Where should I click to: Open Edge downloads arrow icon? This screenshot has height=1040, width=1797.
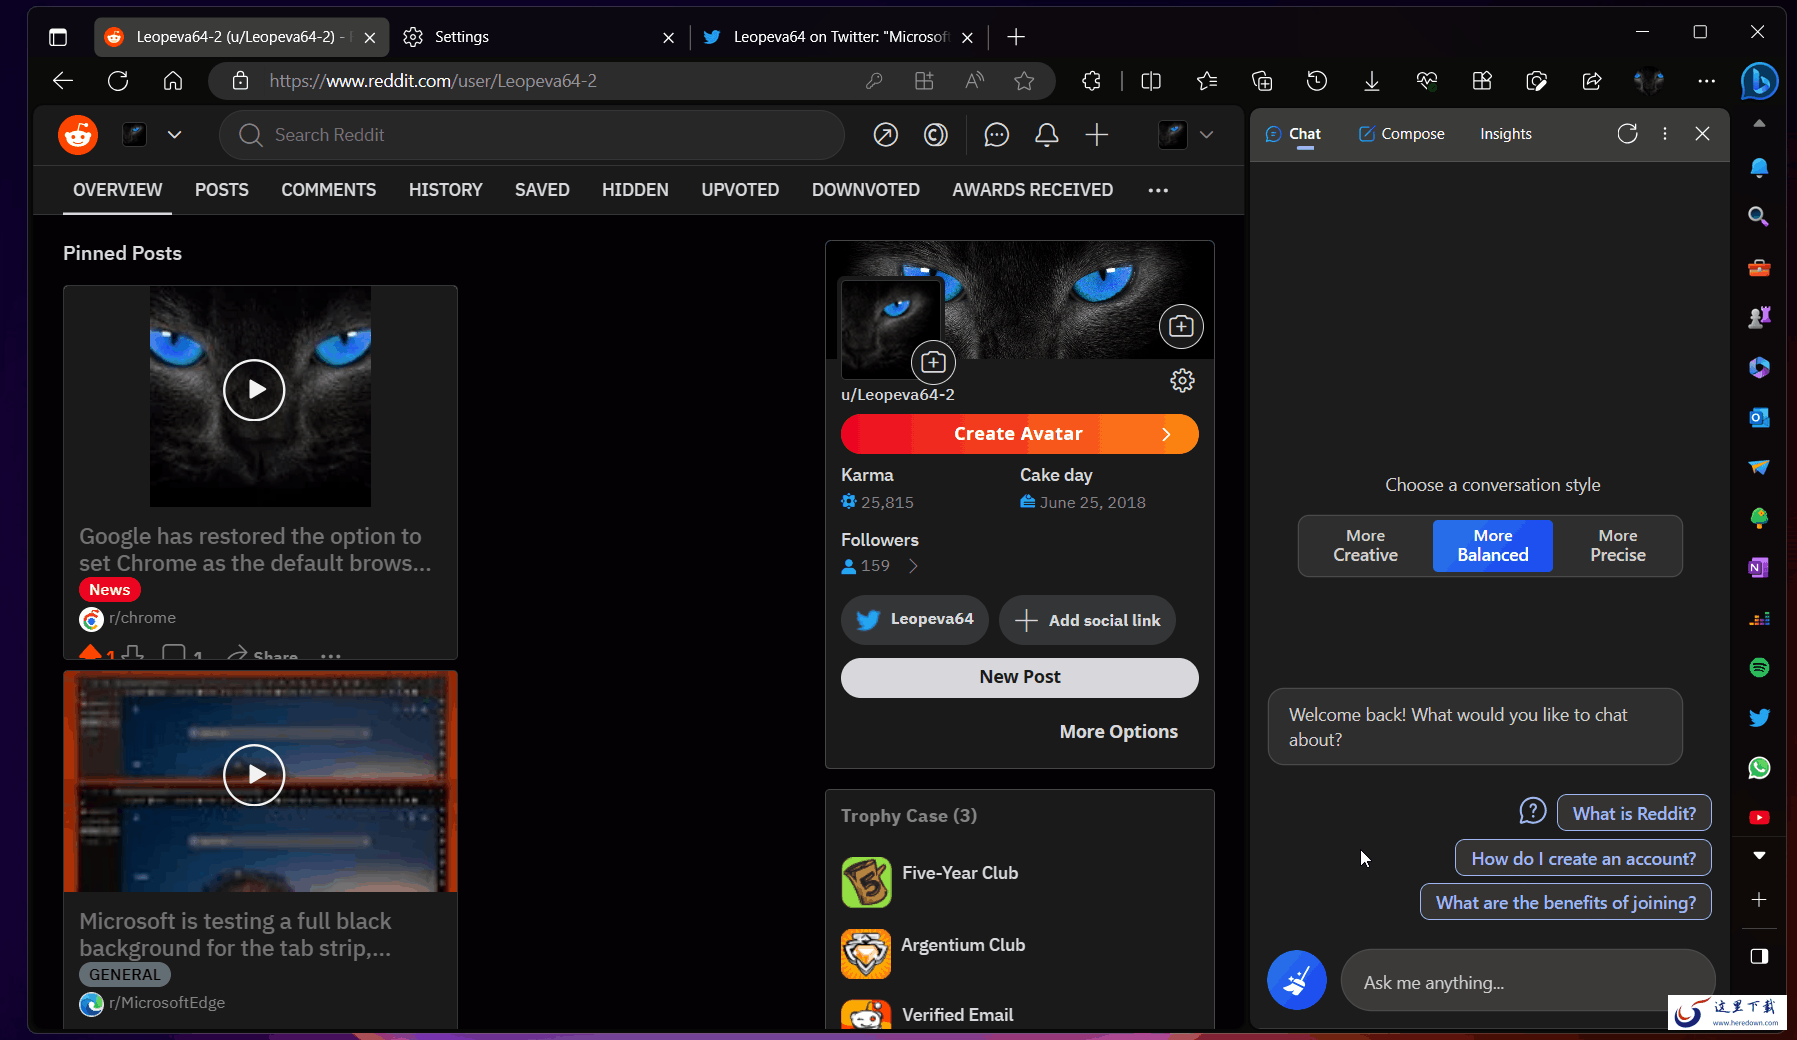[1372, 81]
